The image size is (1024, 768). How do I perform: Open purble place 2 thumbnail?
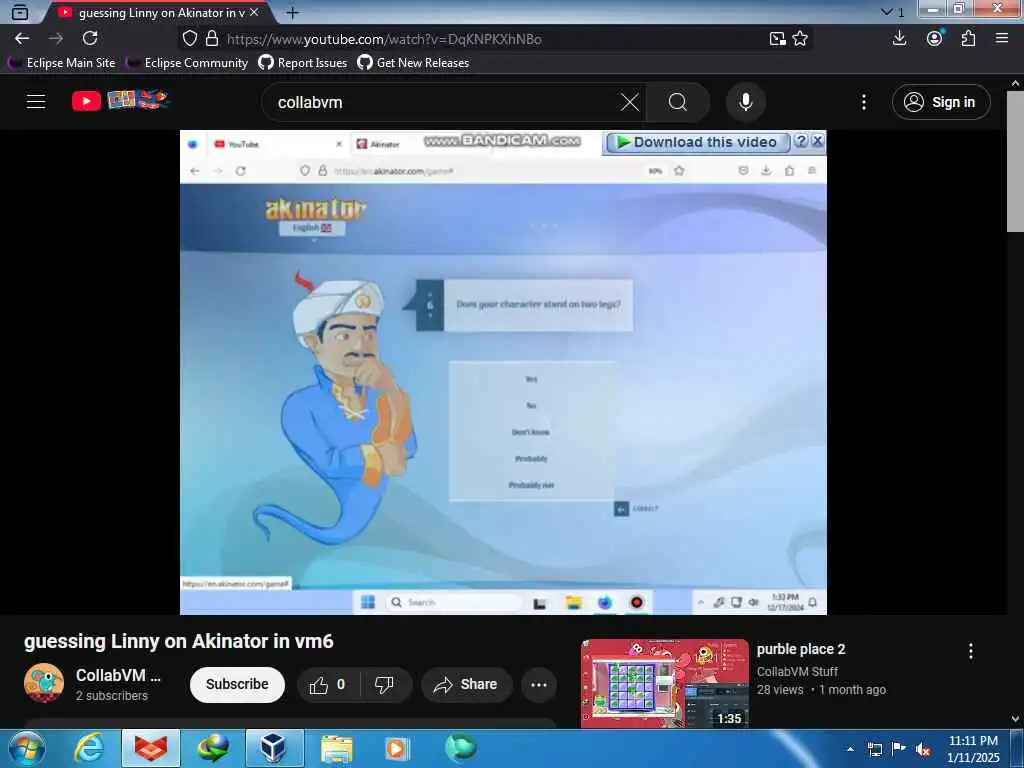pyautogui.click(x=665, y=683)
